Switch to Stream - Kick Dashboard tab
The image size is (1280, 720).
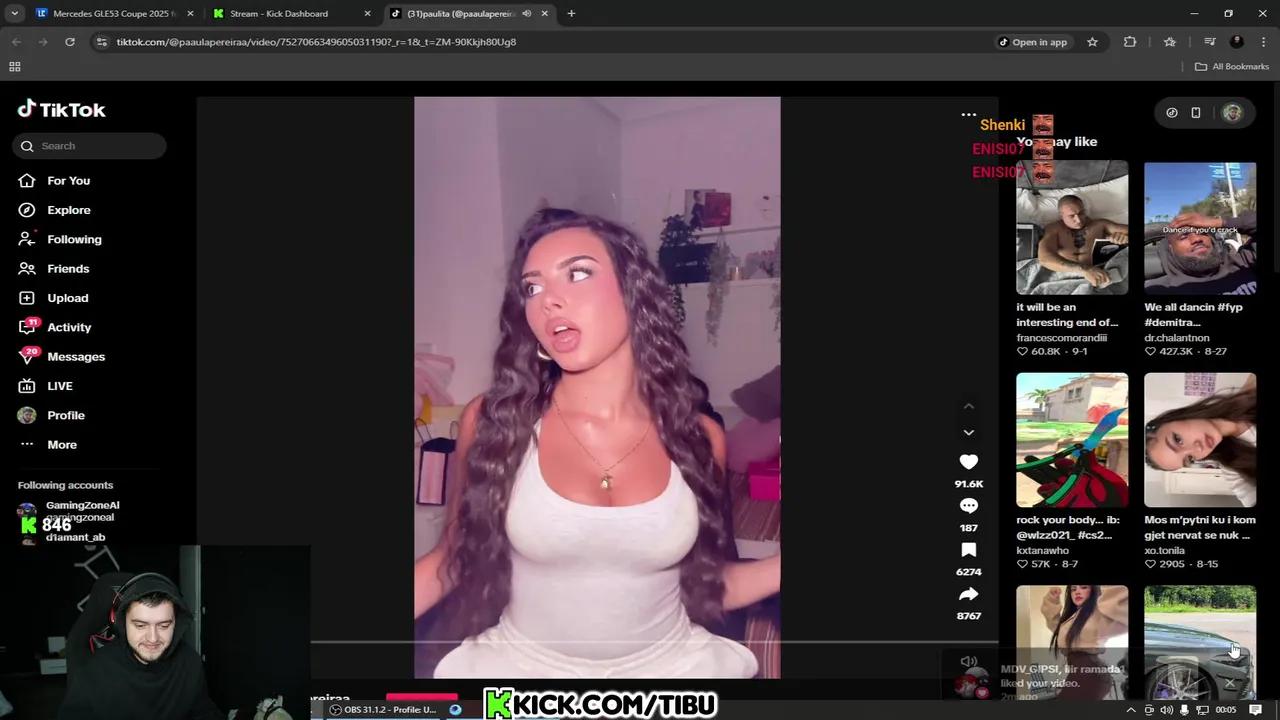[279, 14]
